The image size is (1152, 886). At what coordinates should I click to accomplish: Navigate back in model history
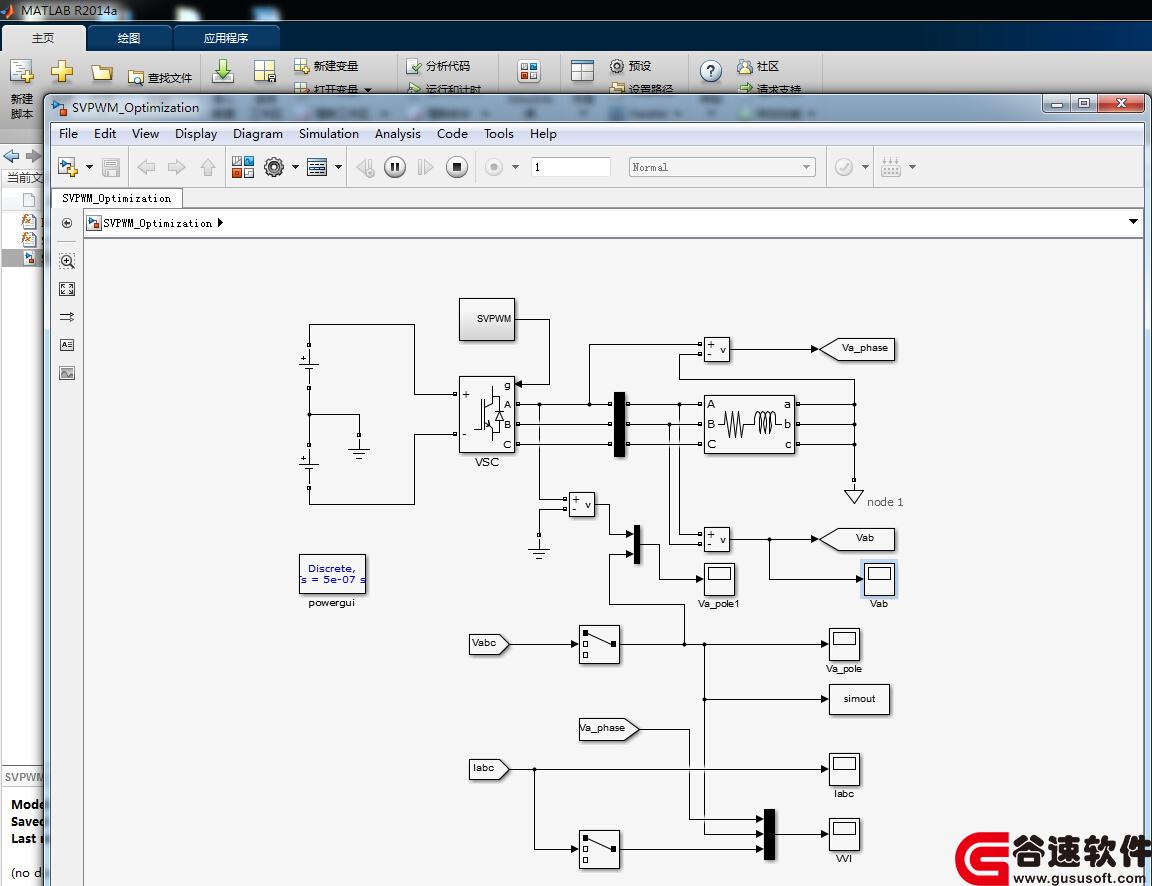coord(146,168)
